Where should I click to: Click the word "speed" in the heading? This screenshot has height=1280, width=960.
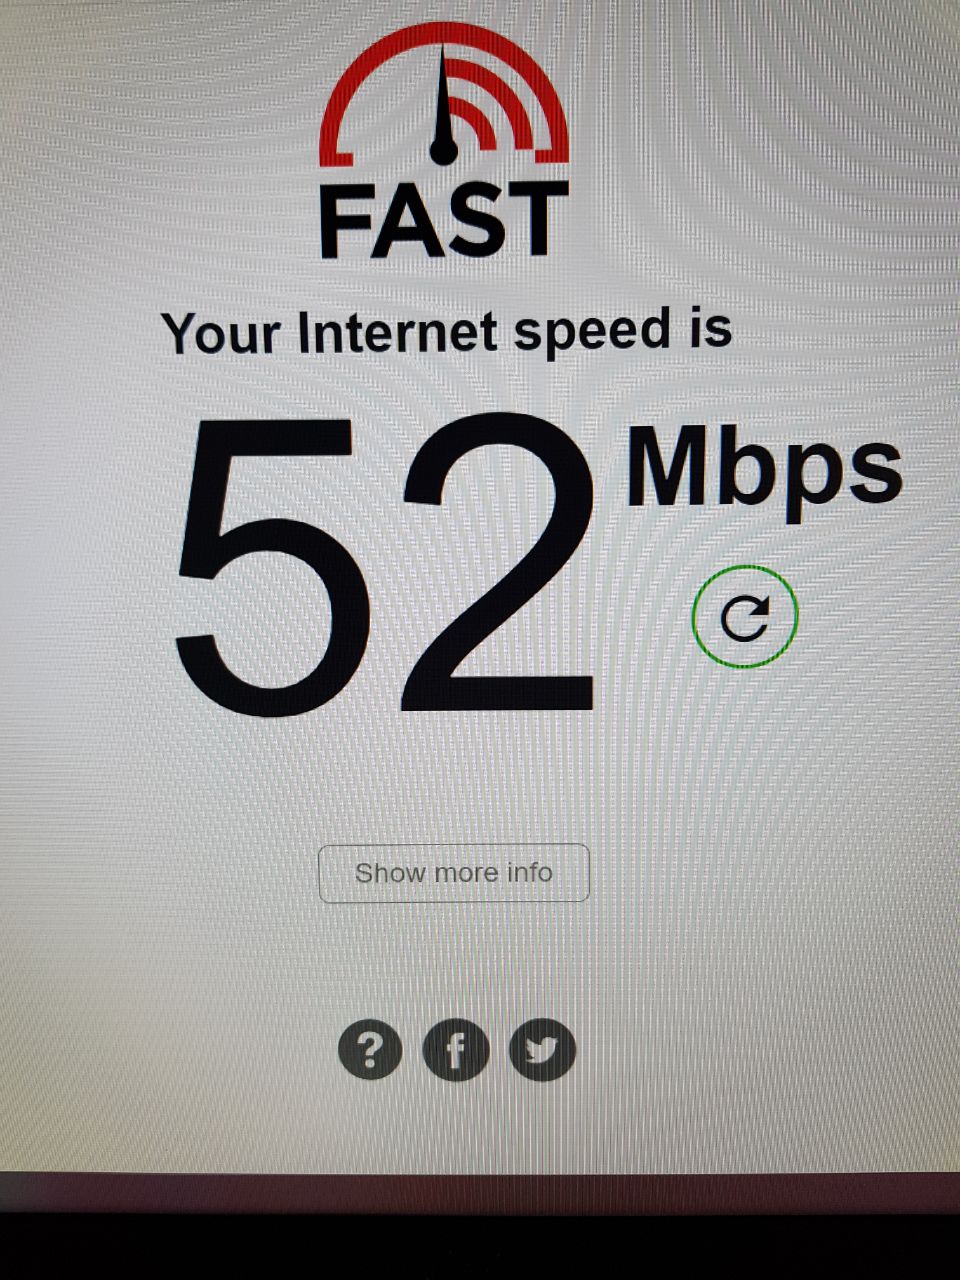(592, 333)
